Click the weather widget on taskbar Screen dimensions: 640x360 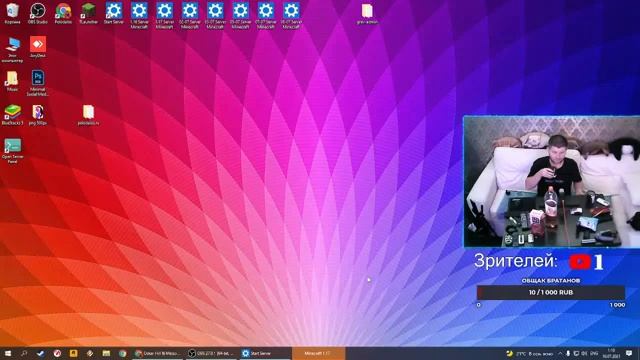click(529, 353)
